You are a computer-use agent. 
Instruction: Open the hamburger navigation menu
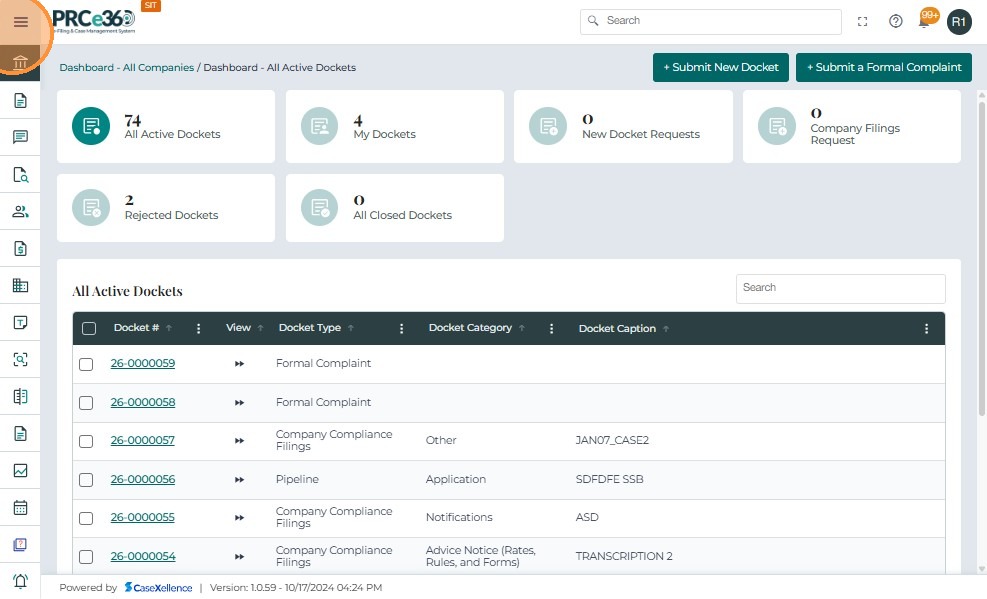(20, 22)
